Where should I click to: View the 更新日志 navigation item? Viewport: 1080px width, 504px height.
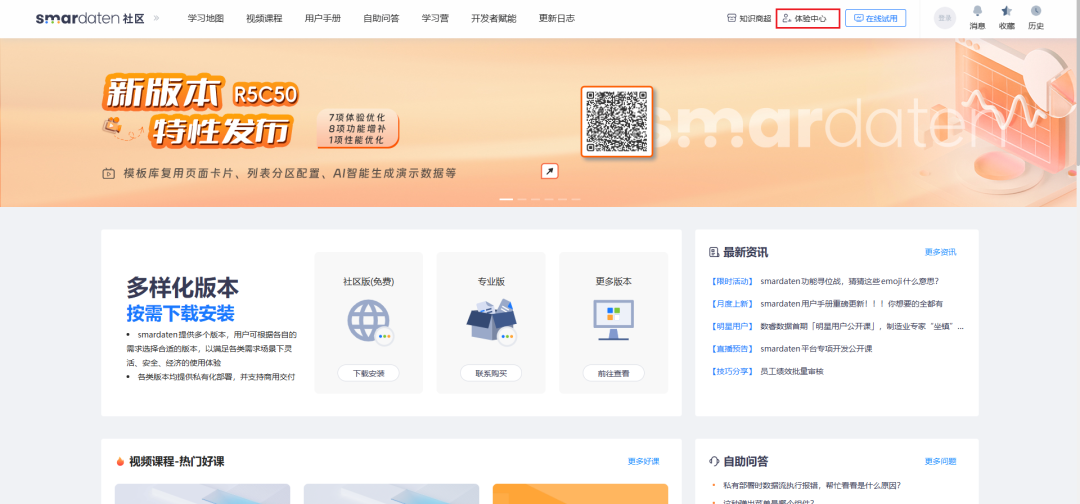point(557,19)
